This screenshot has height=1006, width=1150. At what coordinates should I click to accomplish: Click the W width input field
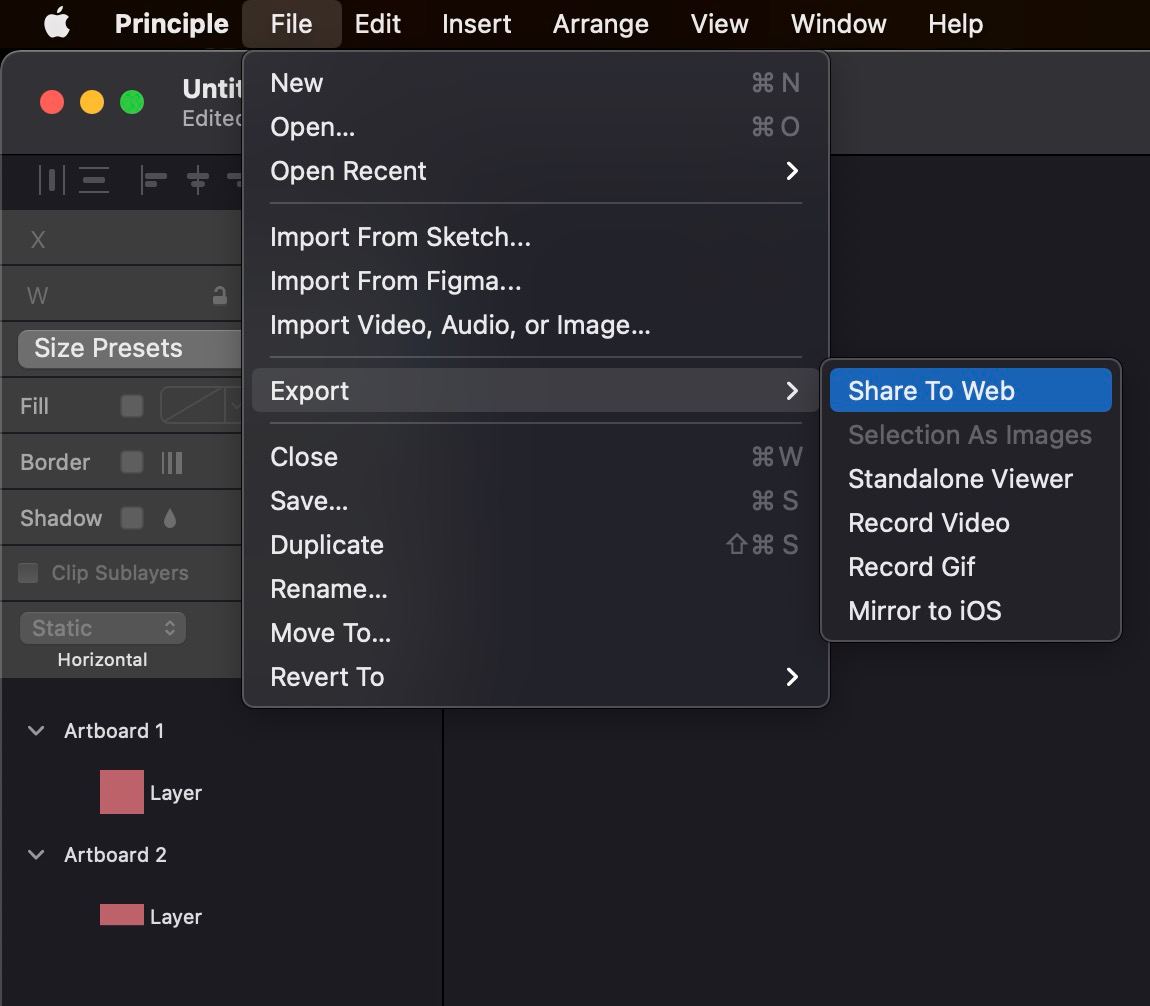pos(121,295)
